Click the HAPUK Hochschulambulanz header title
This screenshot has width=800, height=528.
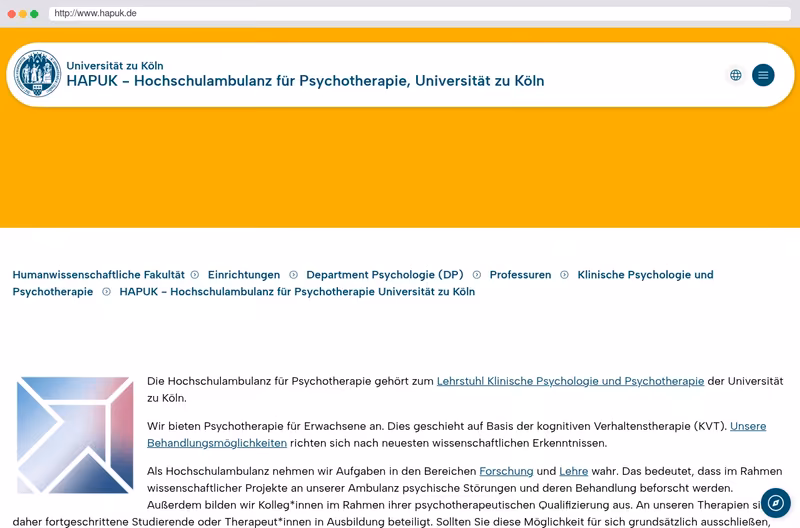tap(305, 81)
